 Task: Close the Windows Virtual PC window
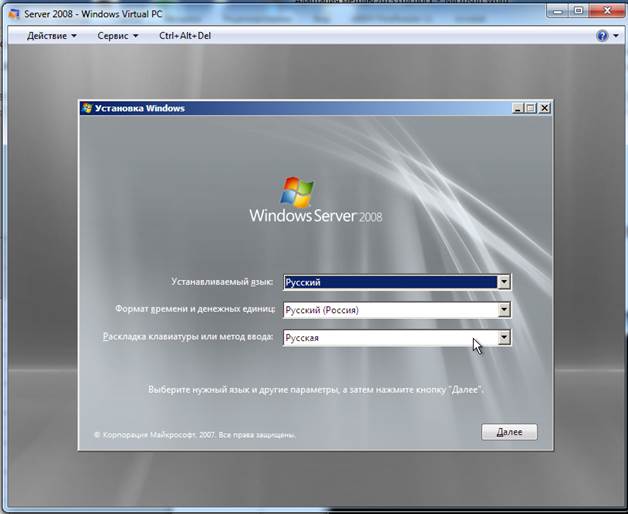coord(607,11)
